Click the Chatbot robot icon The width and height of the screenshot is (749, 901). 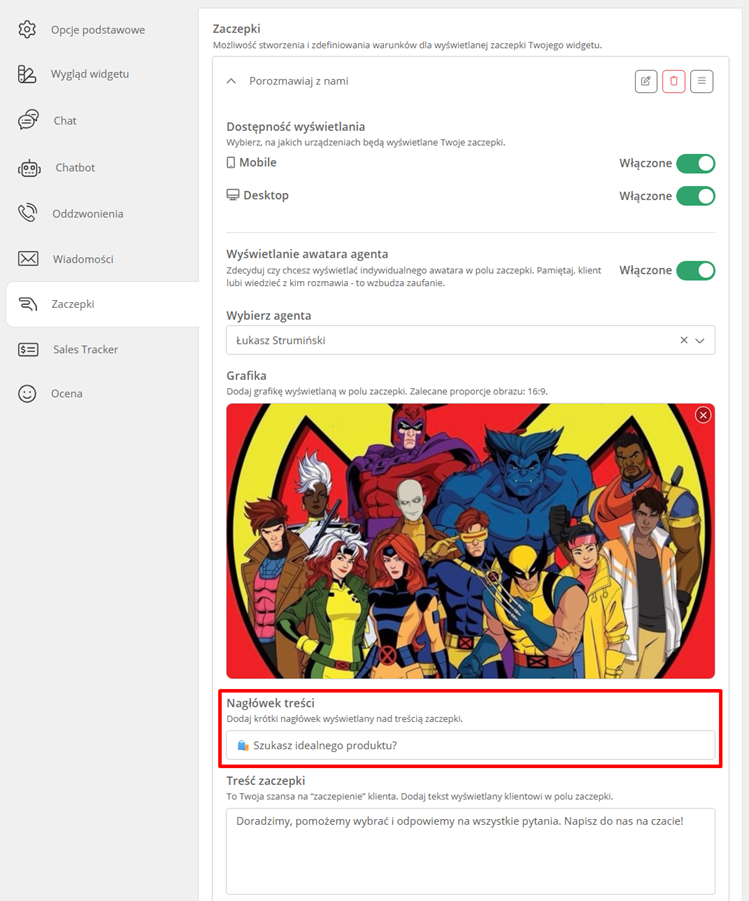click(x=29, y=168)
